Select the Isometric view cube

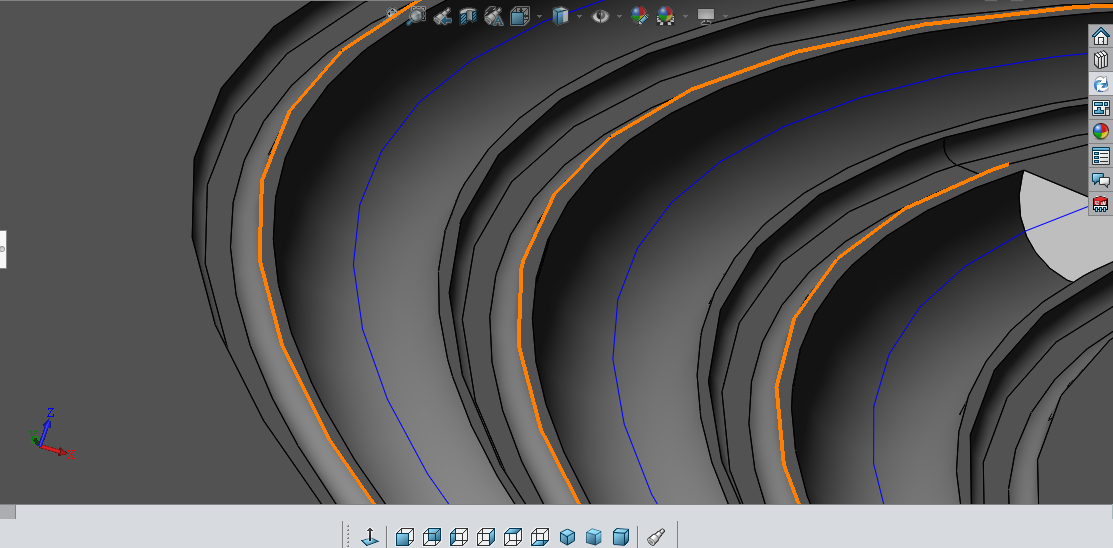(567, 537)
